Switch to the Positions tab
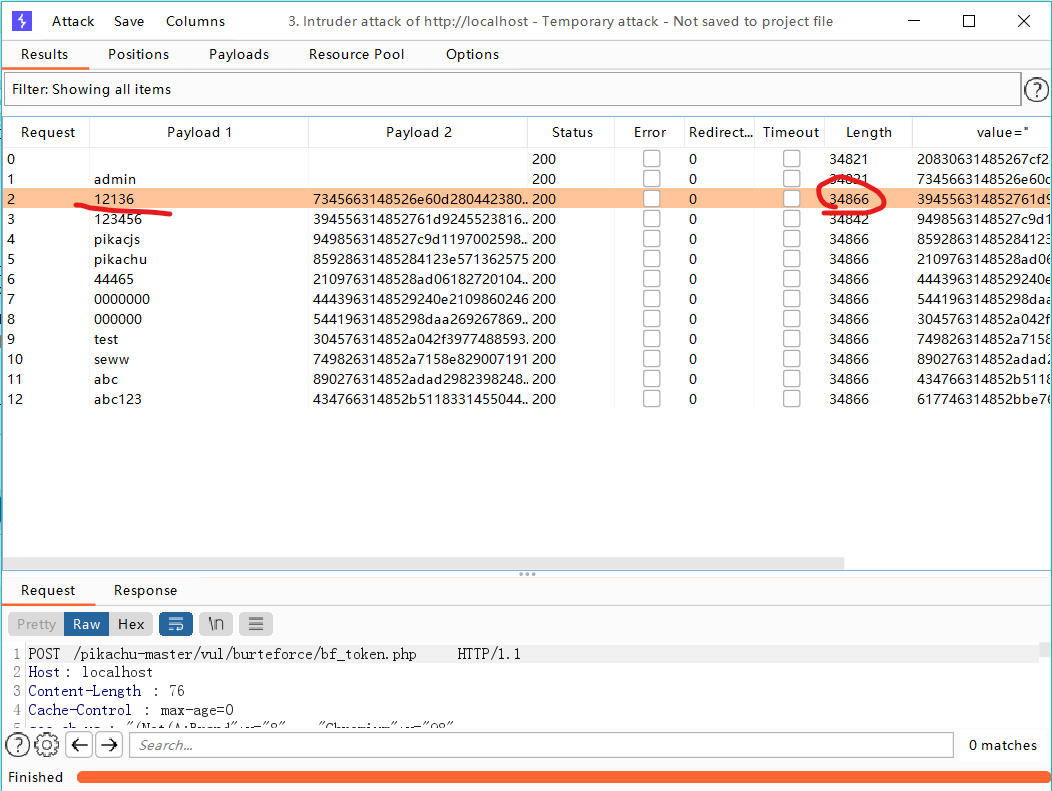The height and width of the screenshot is (791, 1052). tap(139, 54)
